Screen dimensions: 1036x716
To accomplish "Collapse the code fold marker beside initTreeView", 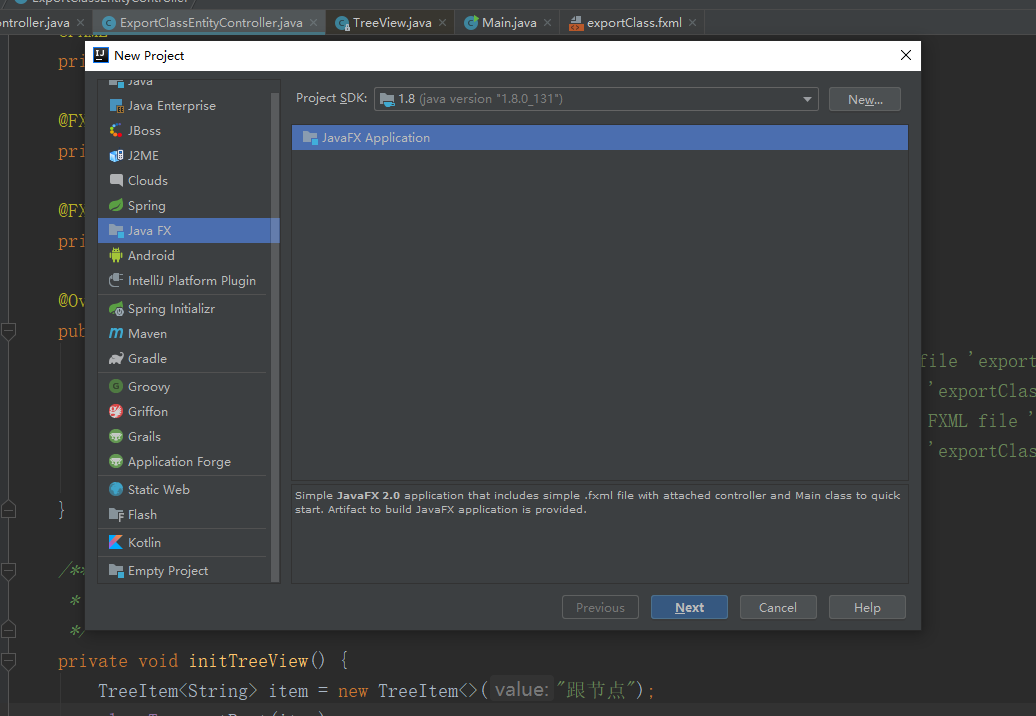I will [x=9, y=661].
